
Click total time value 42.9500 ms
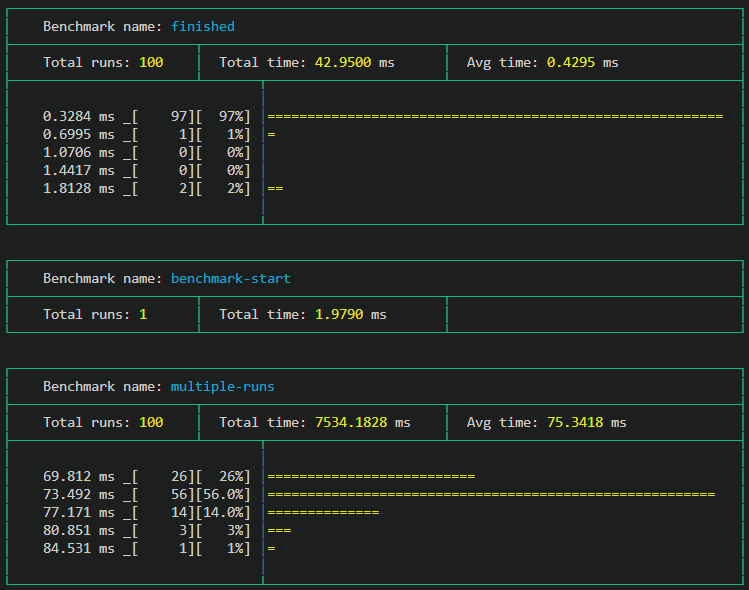pyautogui.click(x=354, y=63)
